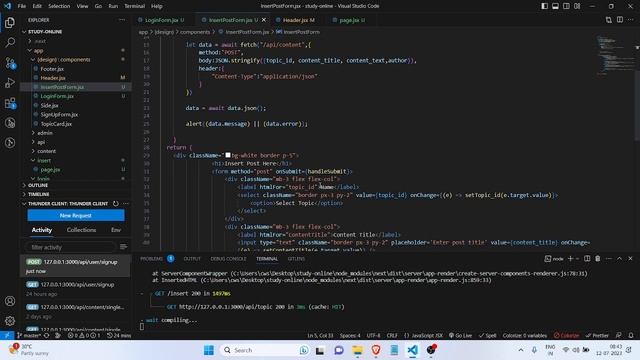Open the File menu
640x360 pixels.
22,6
